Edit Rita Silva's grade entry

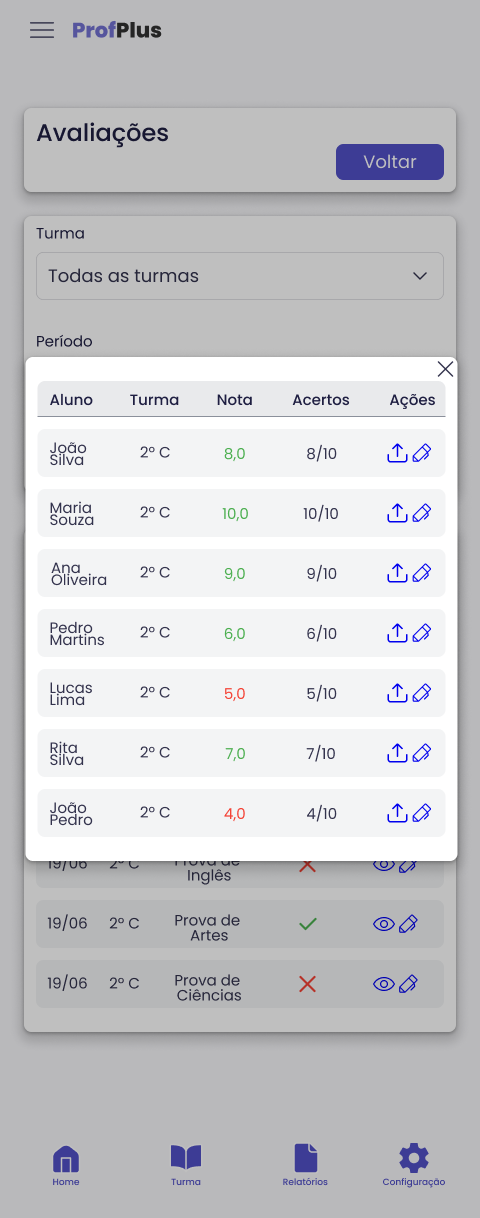click(x=422, y=753)
